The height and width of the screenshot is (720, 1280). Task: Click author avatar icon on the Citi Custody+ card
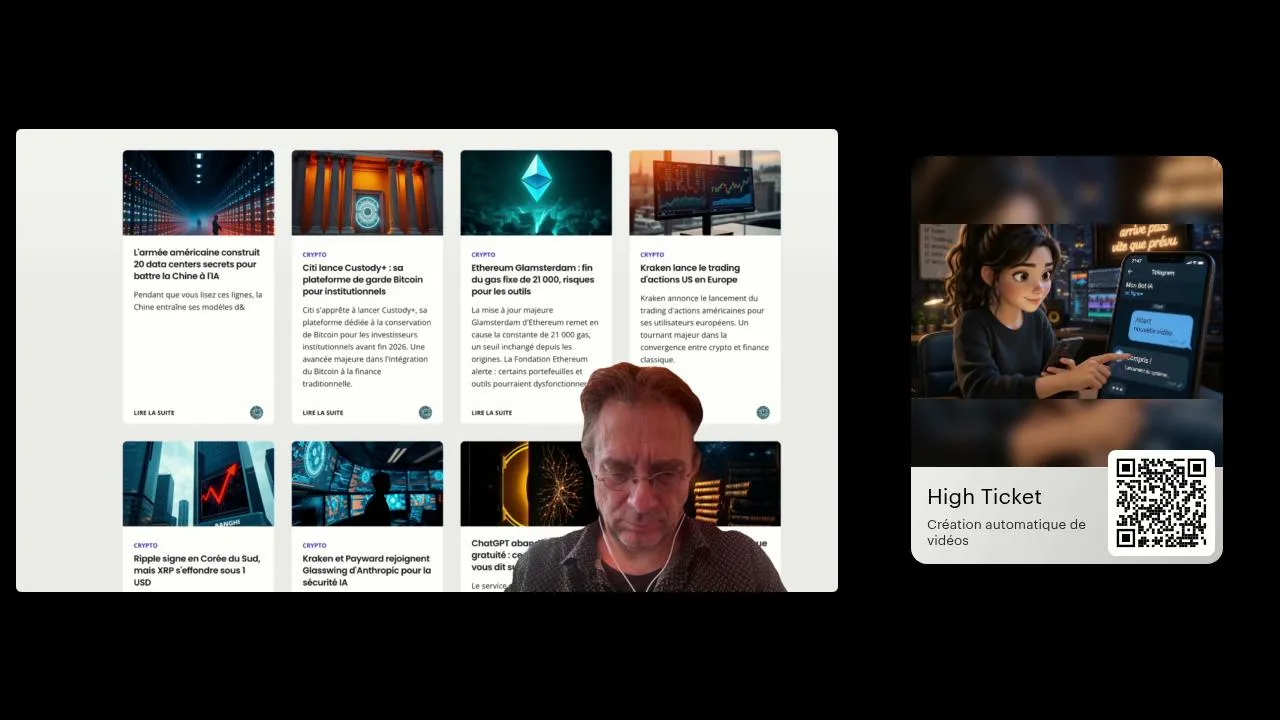pos(425,412)
